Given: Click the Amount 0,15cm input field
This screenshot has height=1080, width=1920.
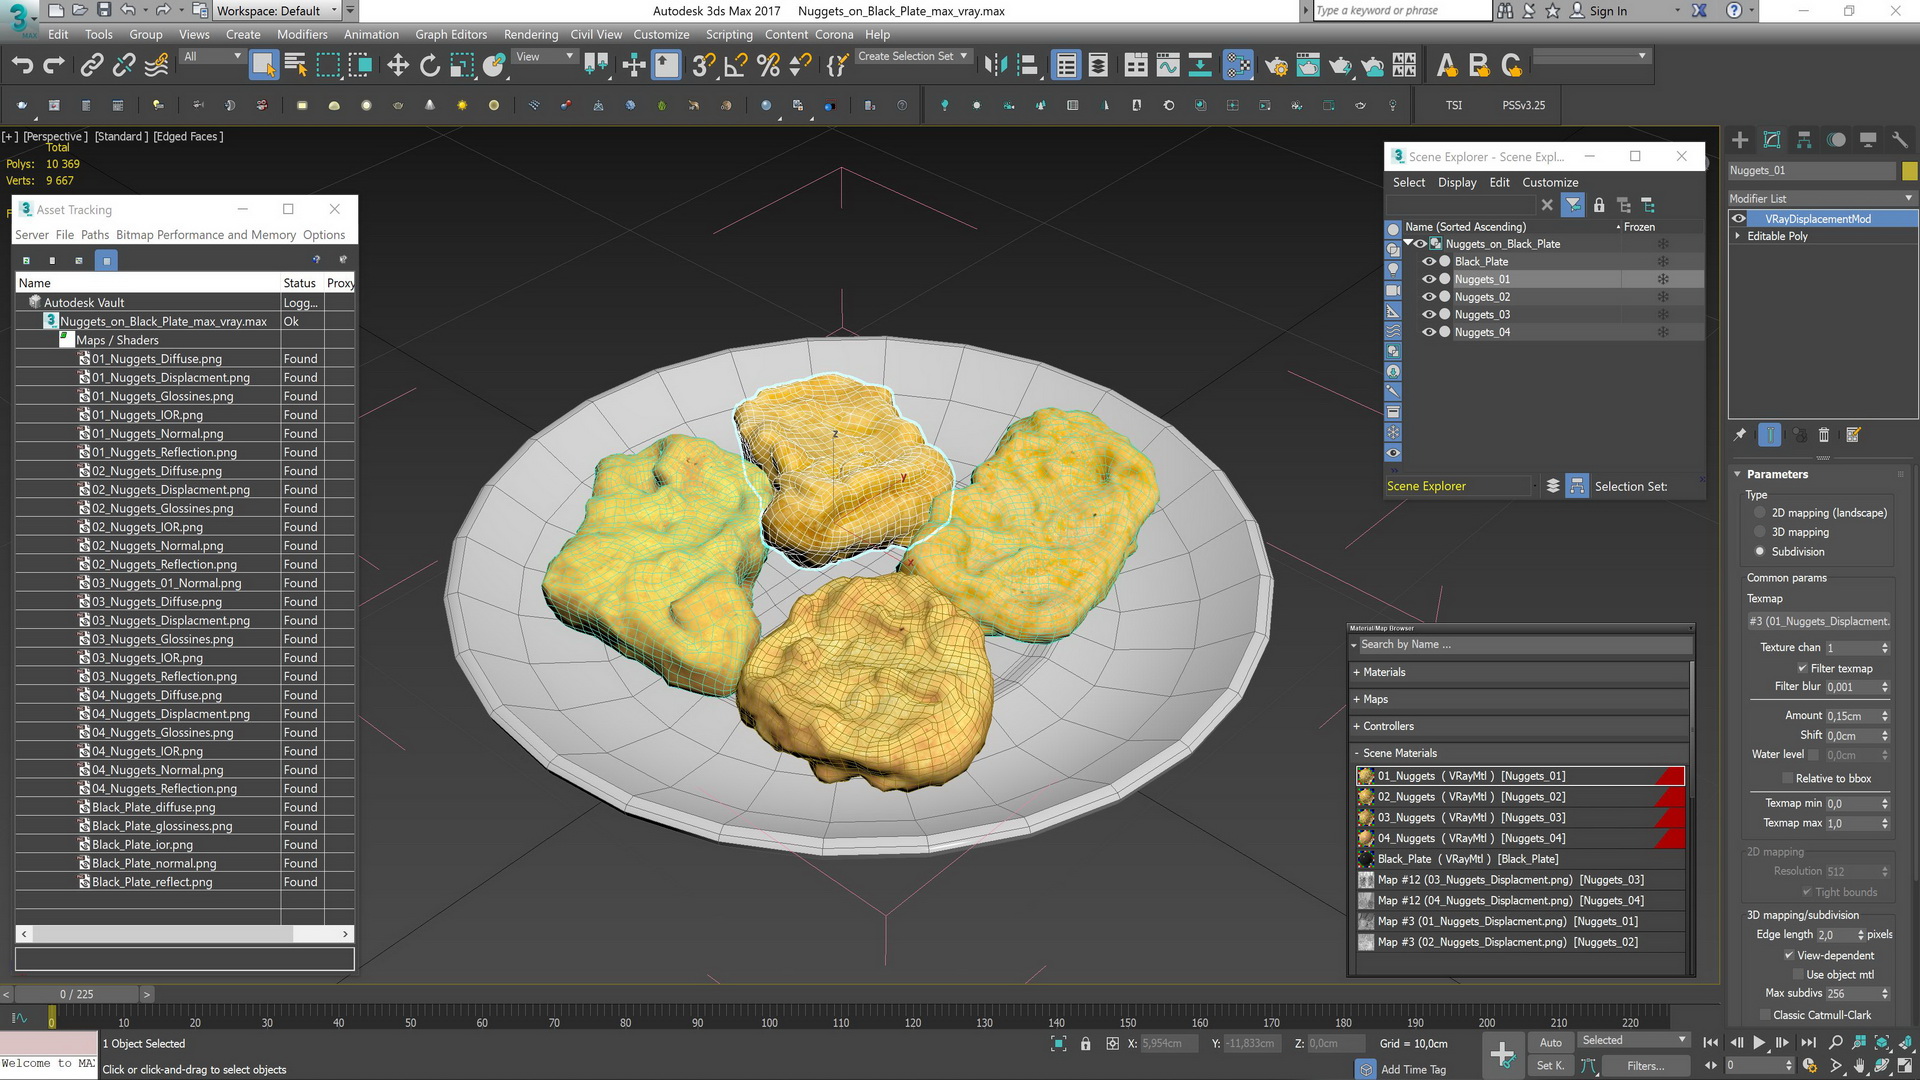Looking at the screenshot, I should [x=1851, y=716].
